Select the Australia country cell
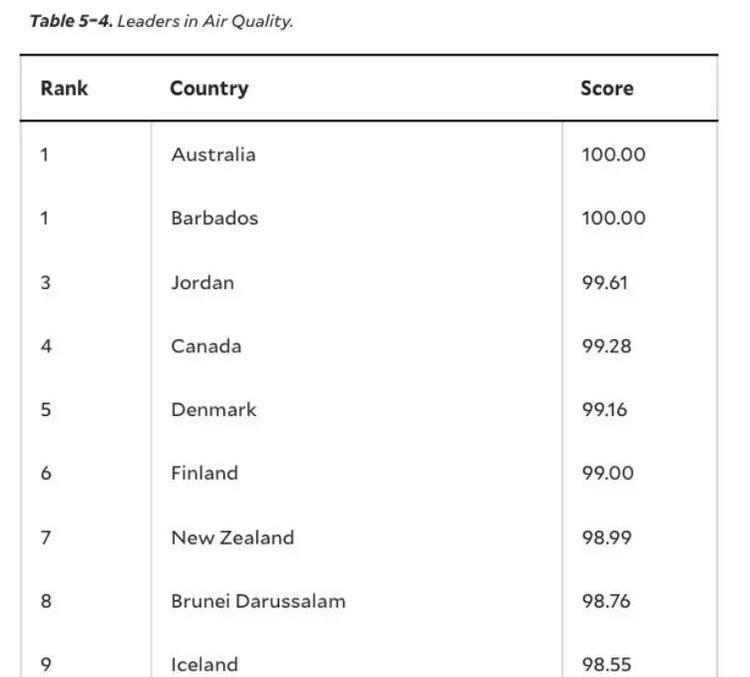The height and width of the screenshot is (677, 750). tap(213, 155)
